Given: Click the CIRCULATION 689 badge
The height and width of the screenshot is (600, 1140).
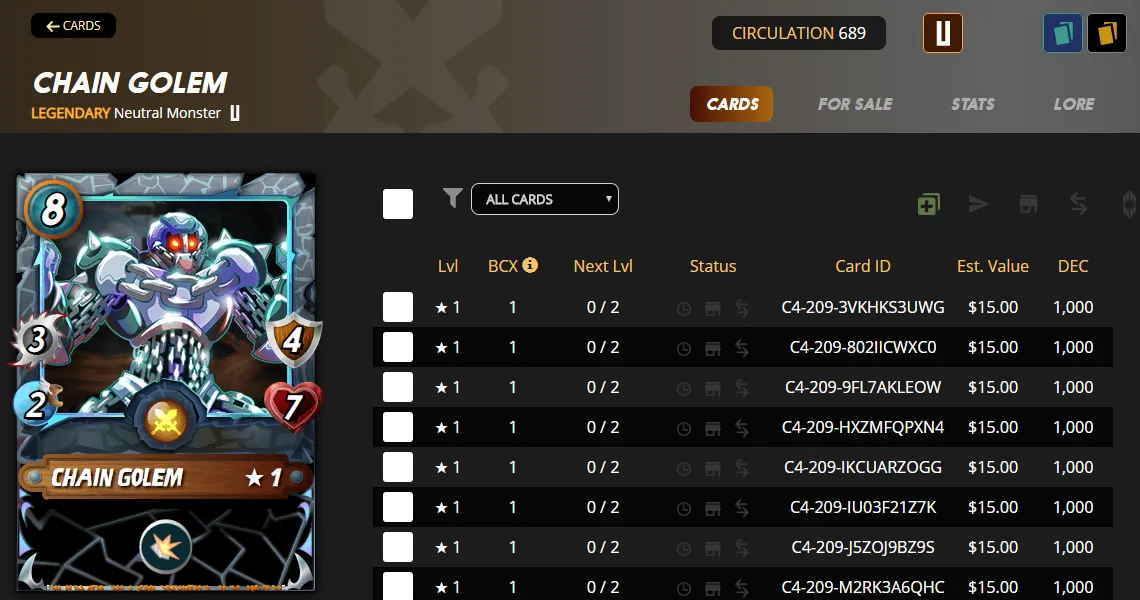Looking at the screenshot, I should tap(798, 33).
